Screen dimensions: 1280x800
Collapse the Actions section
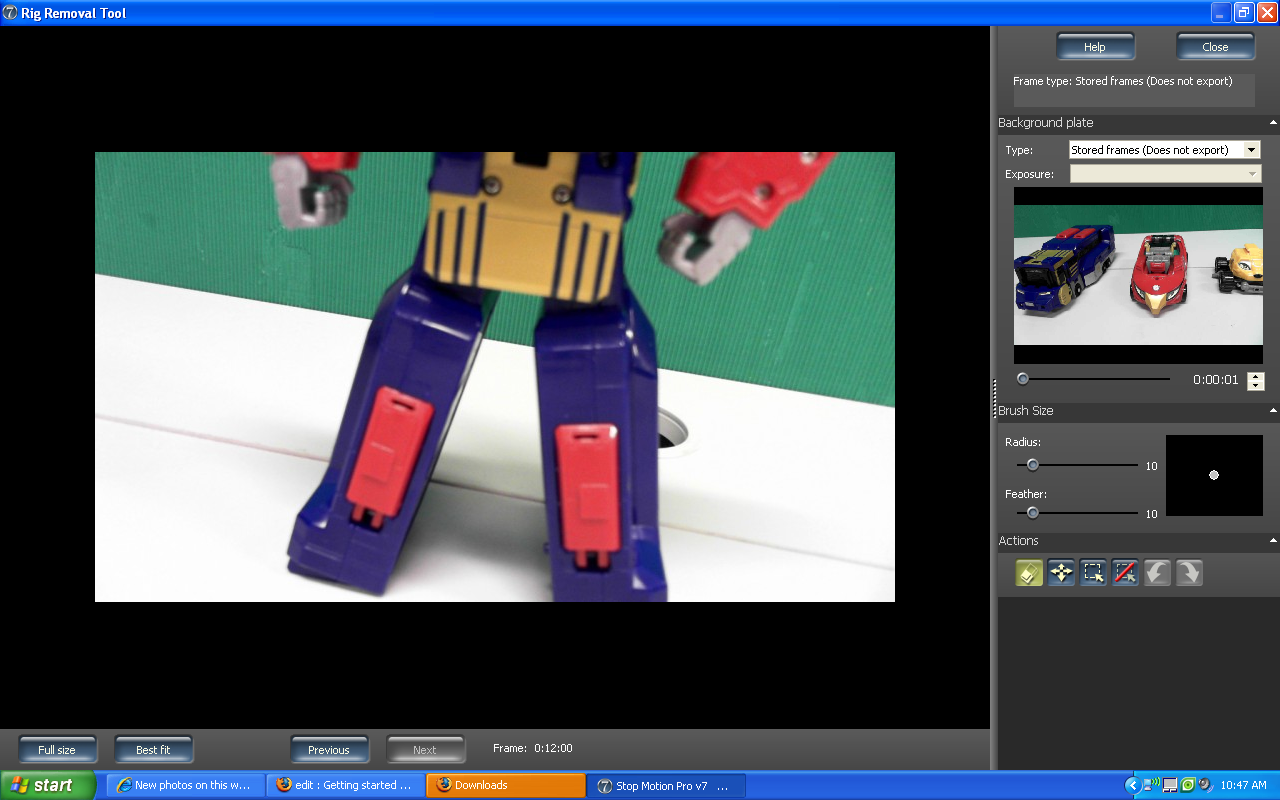(1273, 541)
